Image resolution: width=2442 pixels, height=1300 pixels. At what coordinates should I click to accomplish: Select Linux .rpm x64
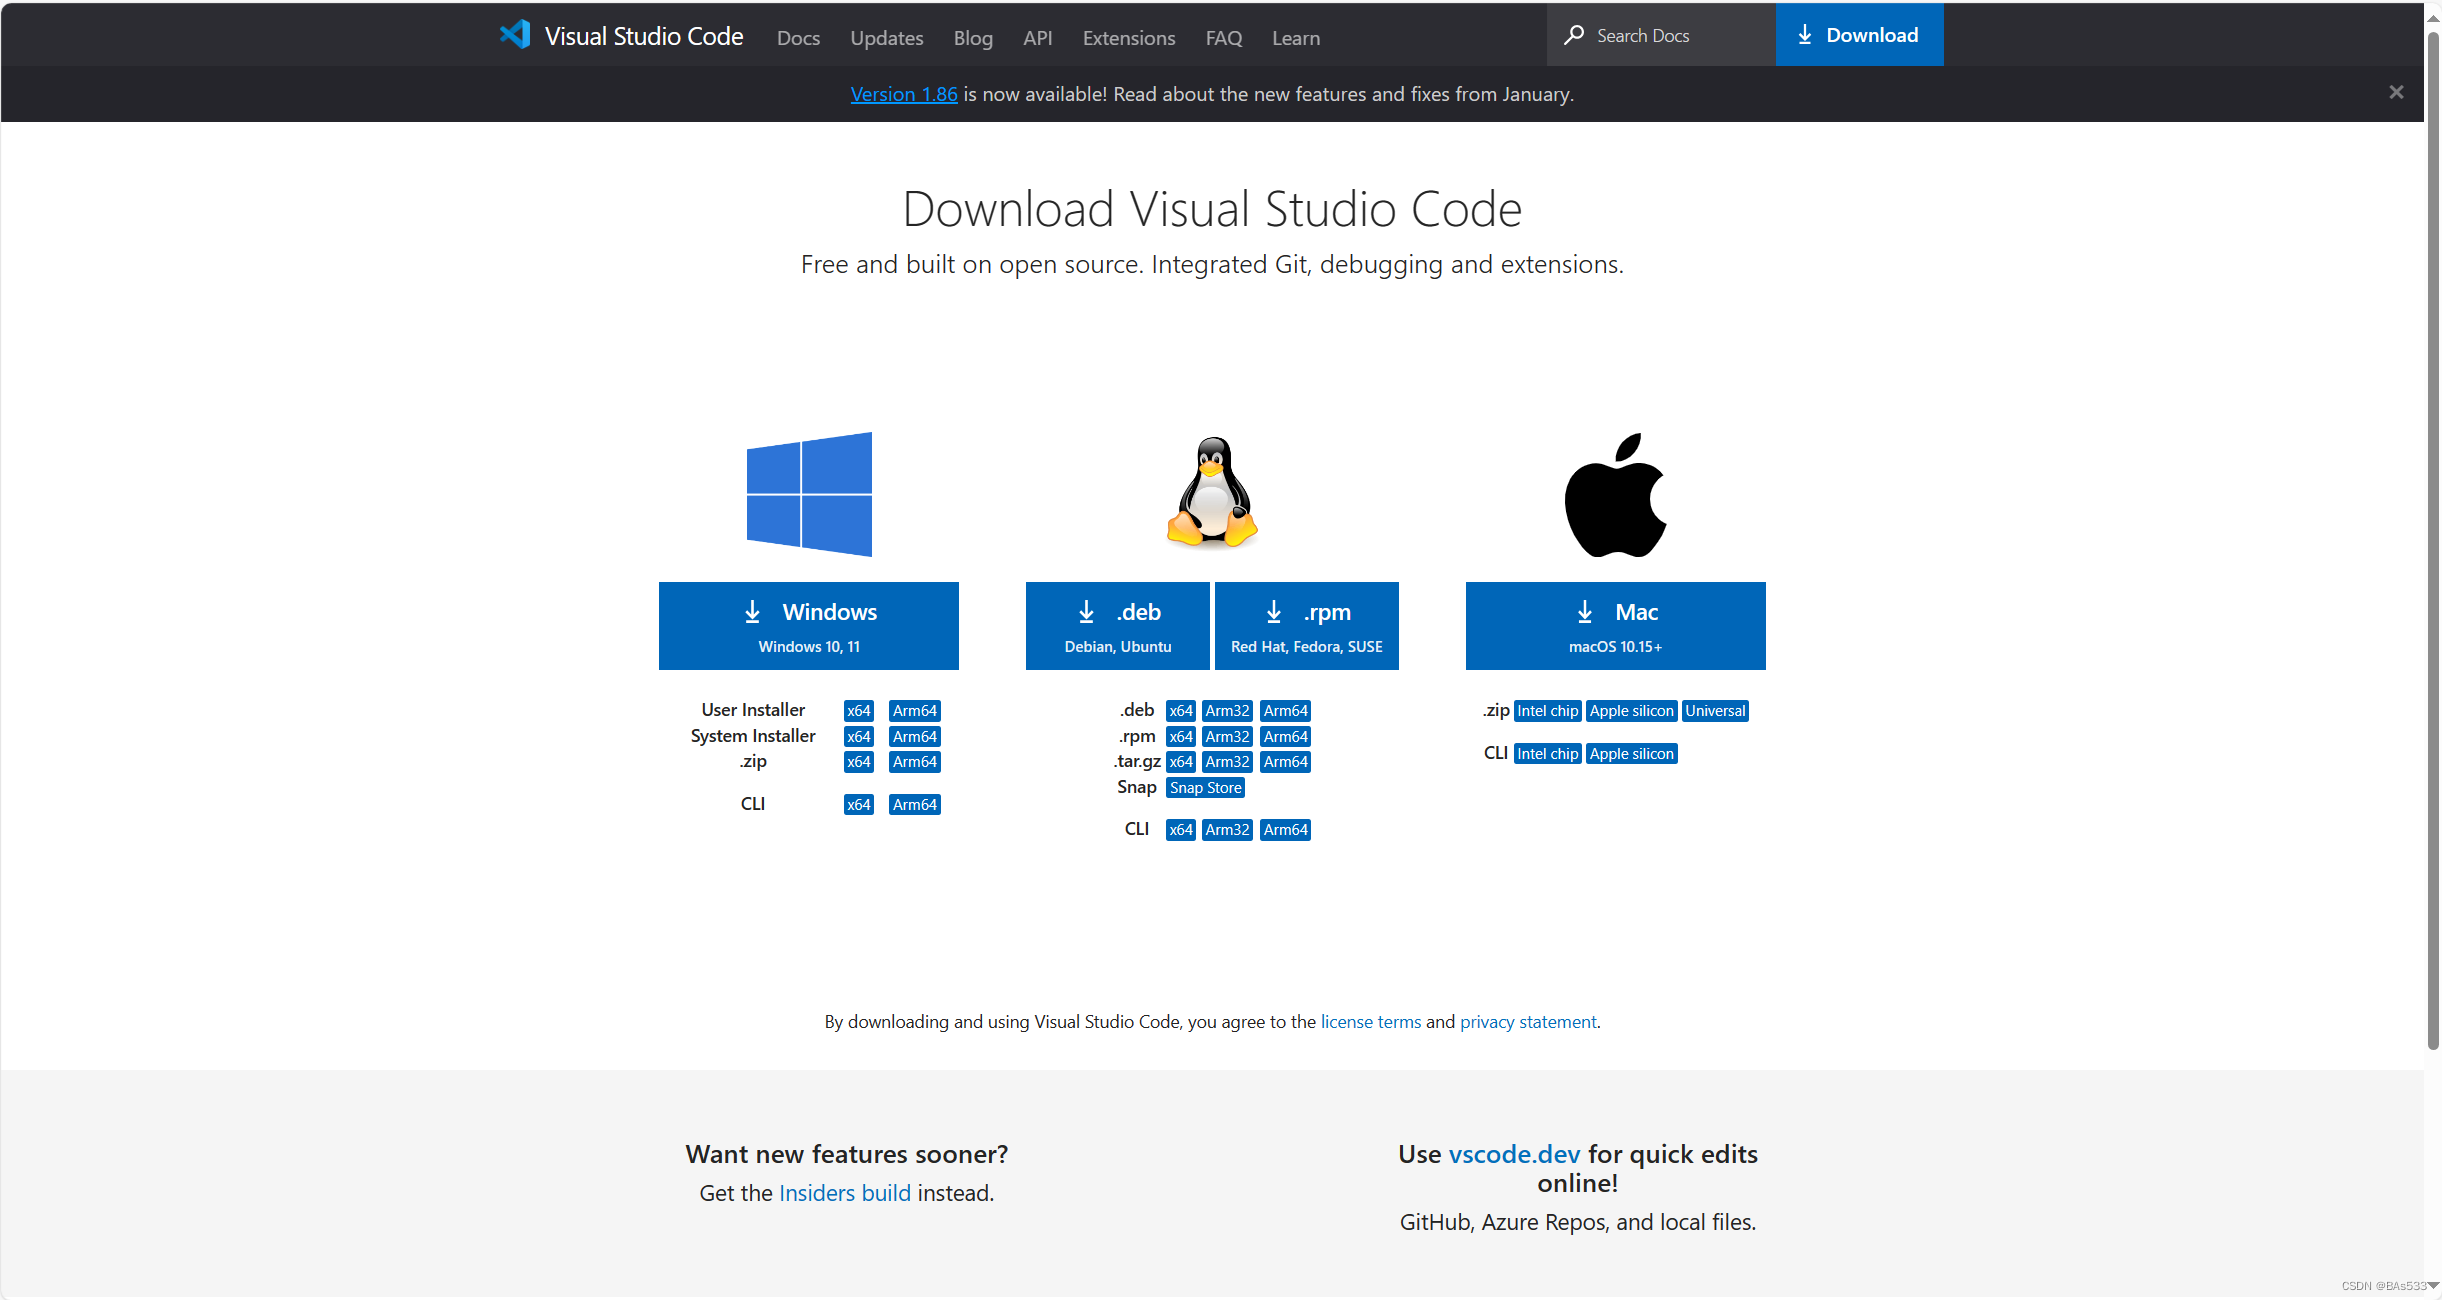point(1181,737)
